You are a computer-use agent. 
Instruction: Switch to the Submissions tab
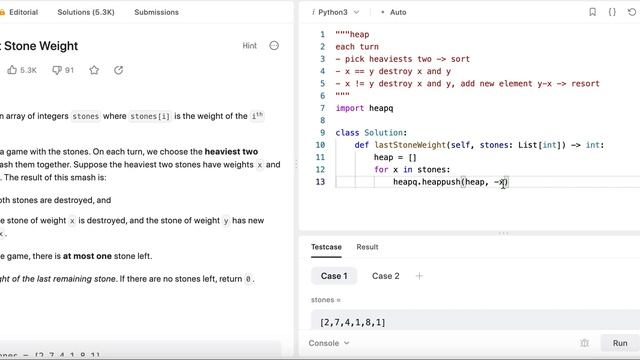[156, 12]
